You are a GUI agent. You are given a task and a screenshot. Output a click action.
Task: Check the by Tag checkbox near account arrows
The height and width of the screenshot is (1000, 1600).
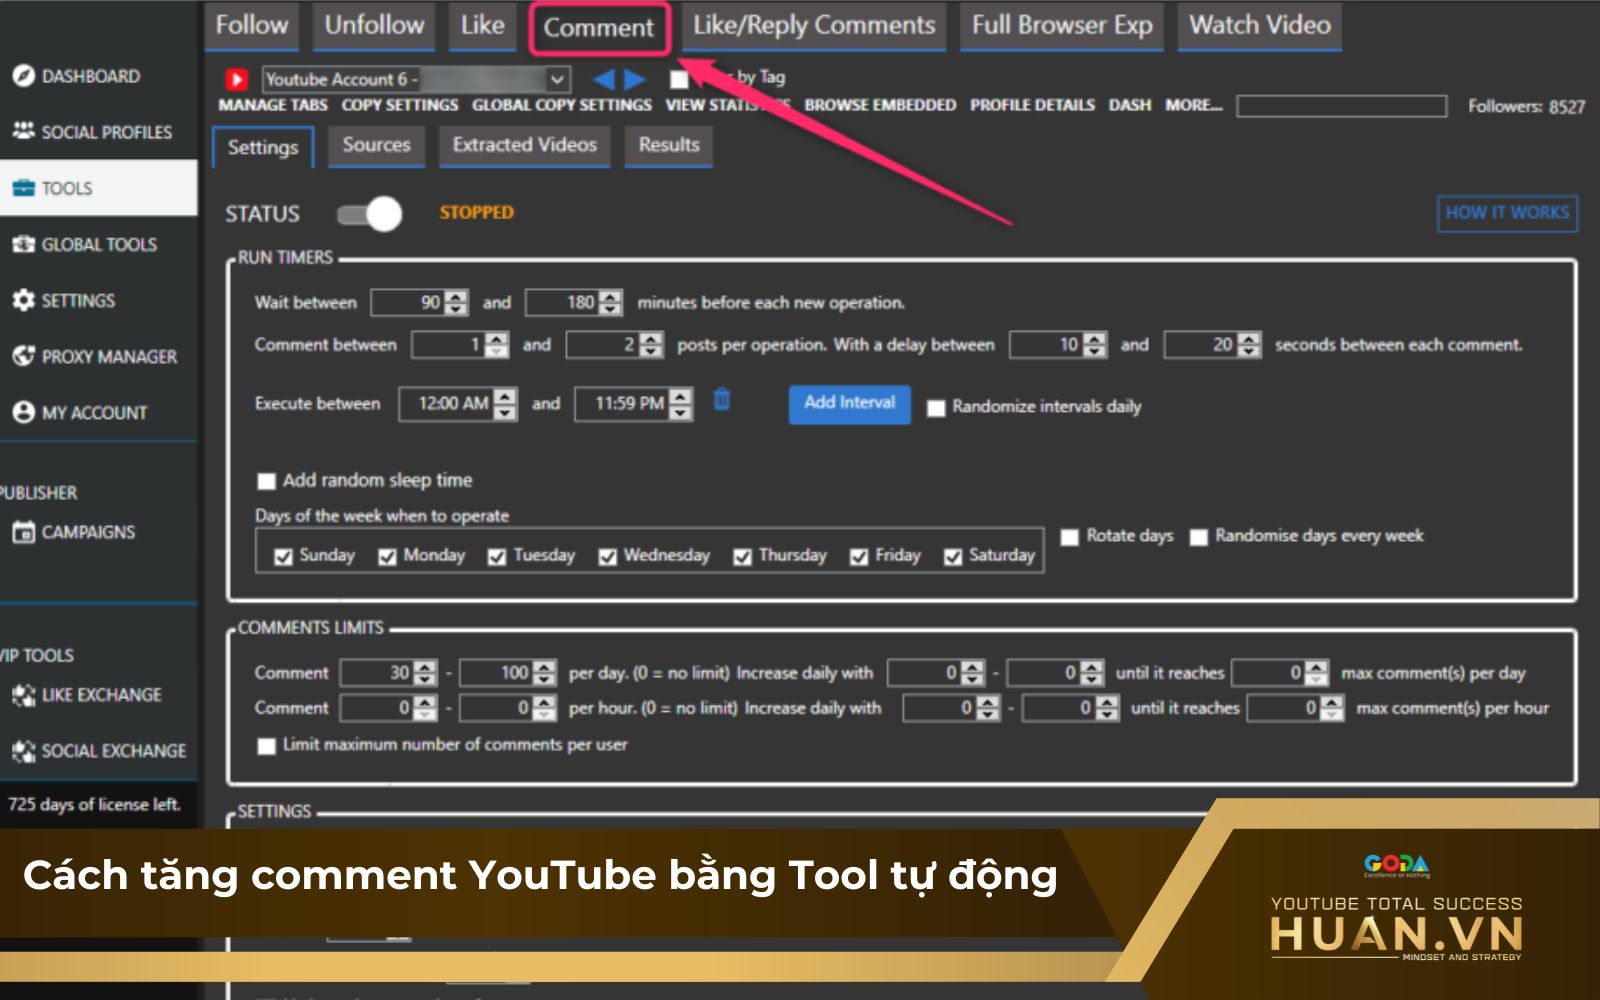point(679,79)
